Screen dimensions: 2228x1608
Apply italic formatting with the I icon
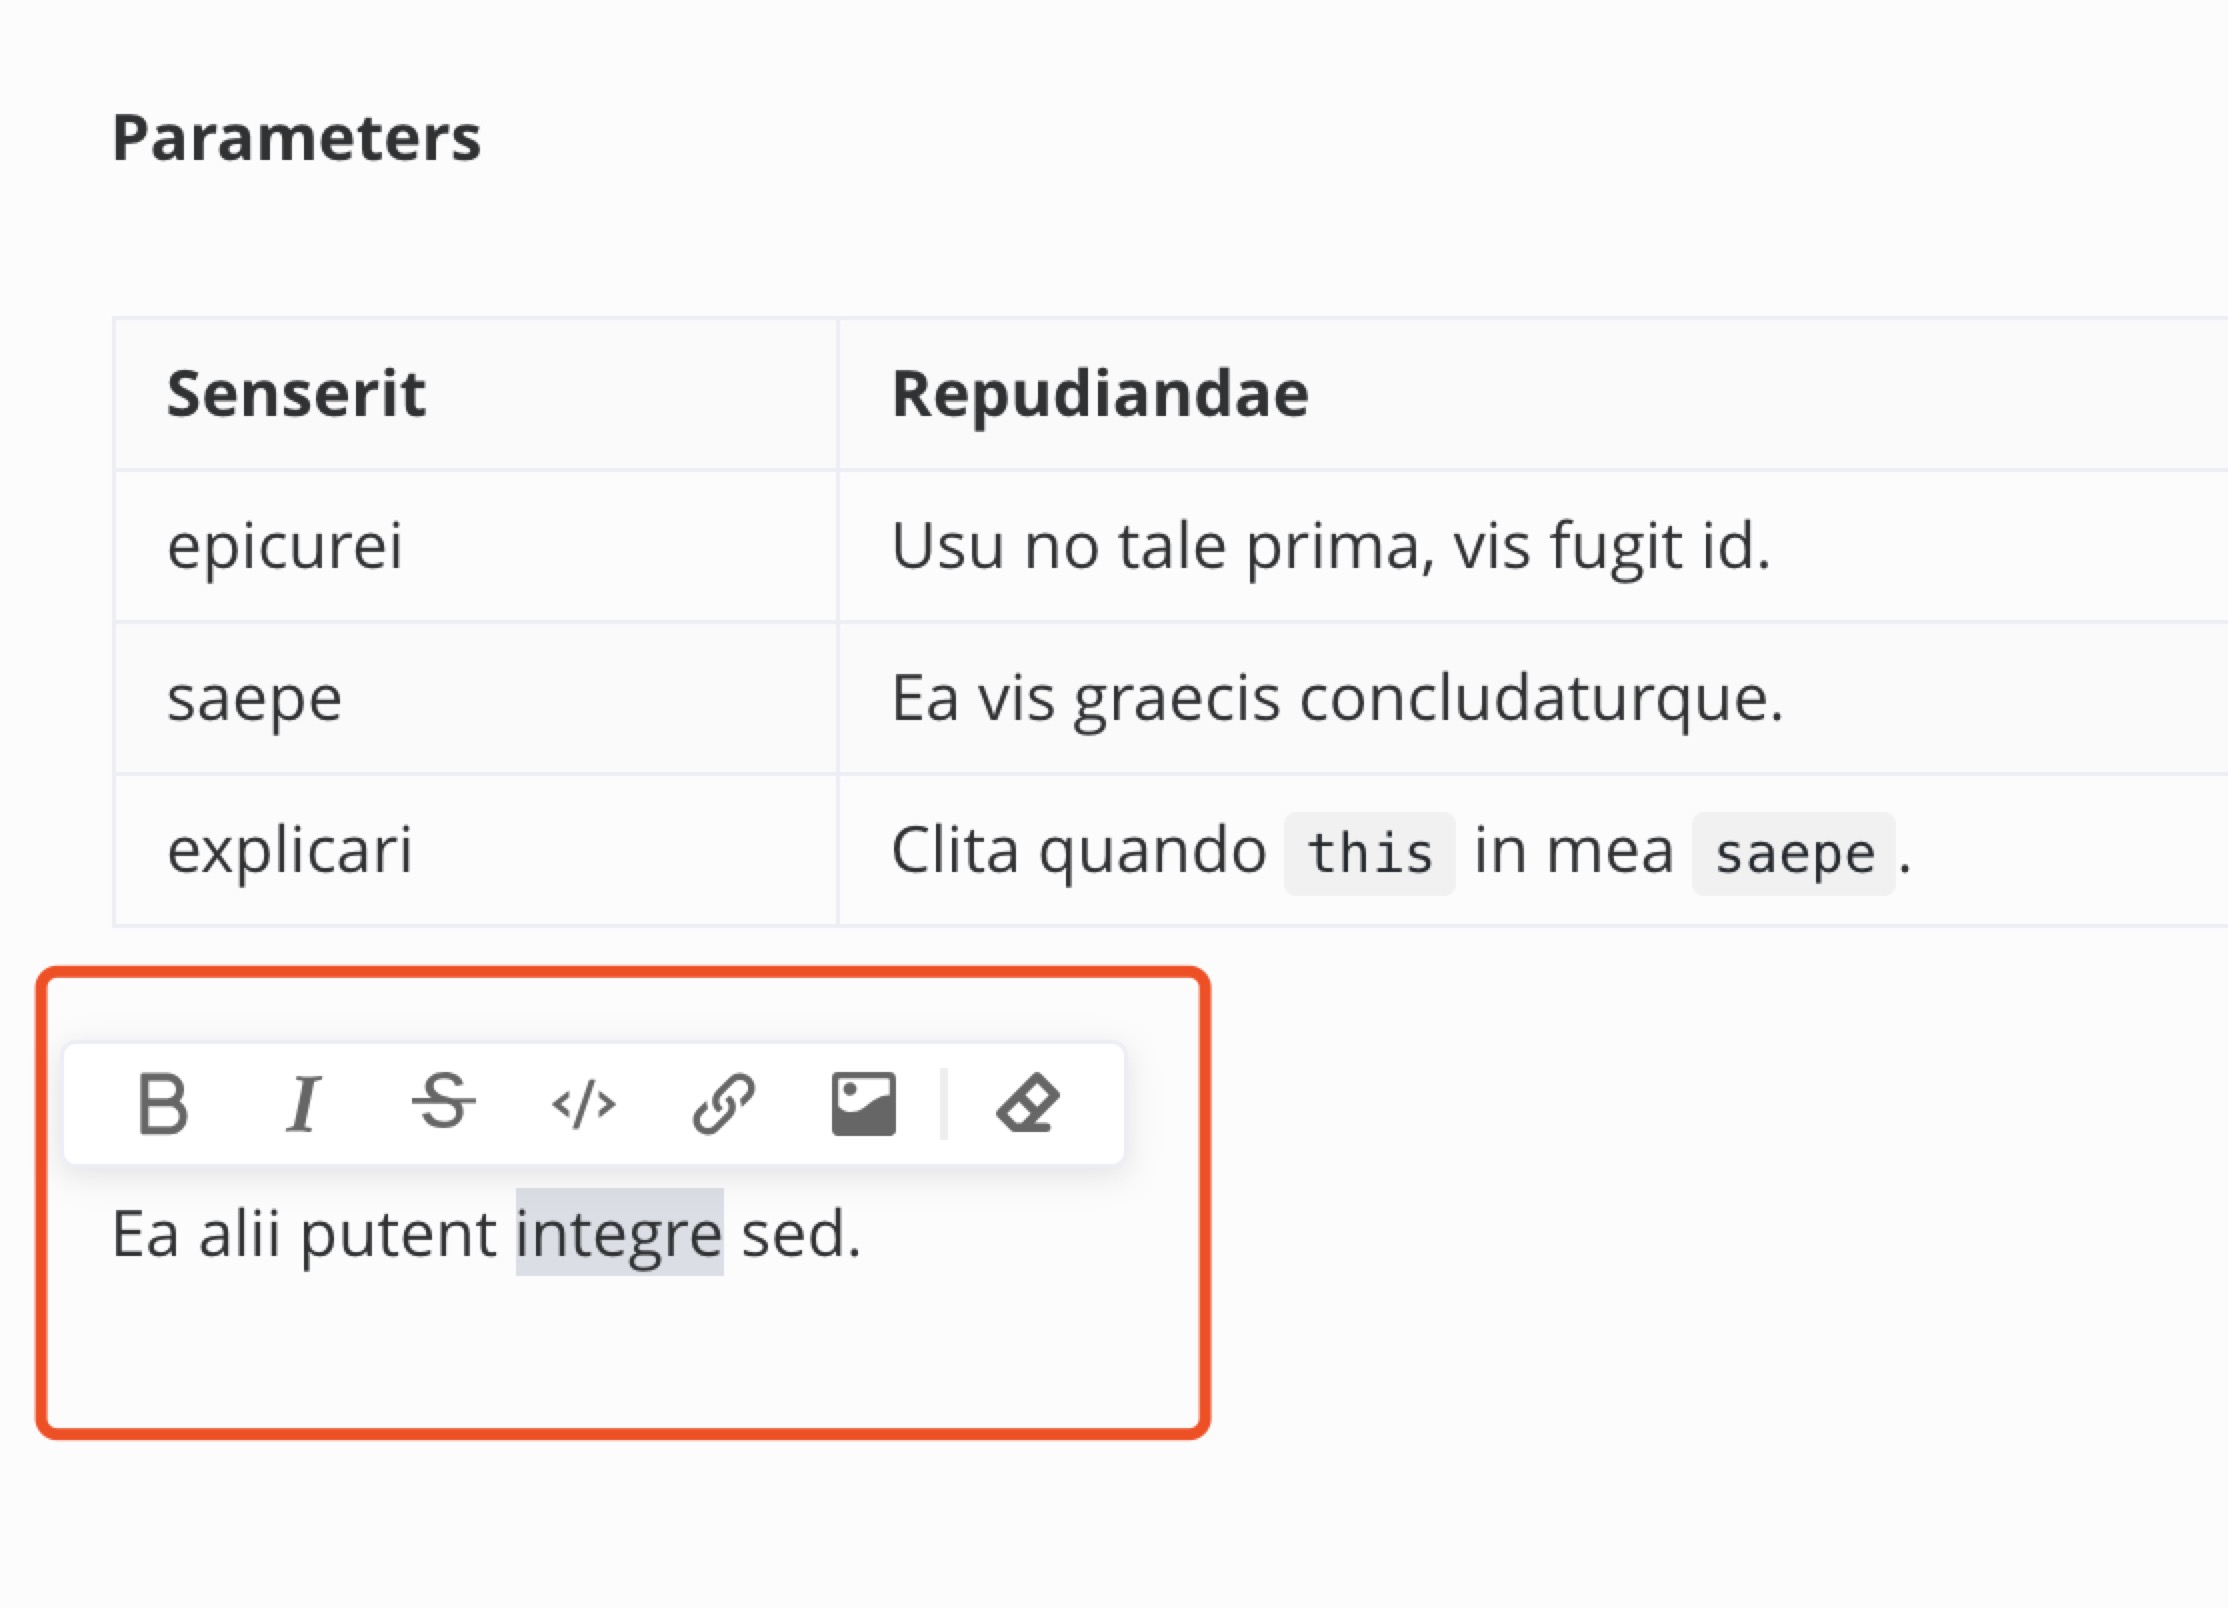coord(305,1103)
